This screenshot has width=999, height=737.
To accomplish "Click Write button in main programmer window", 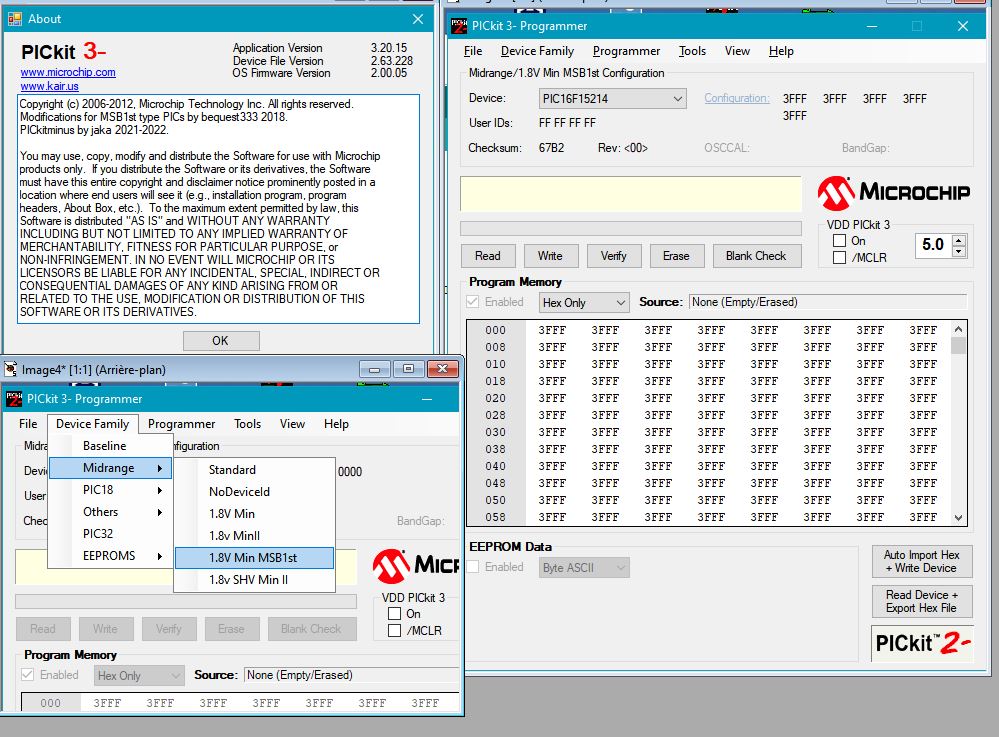I will 550,256.
